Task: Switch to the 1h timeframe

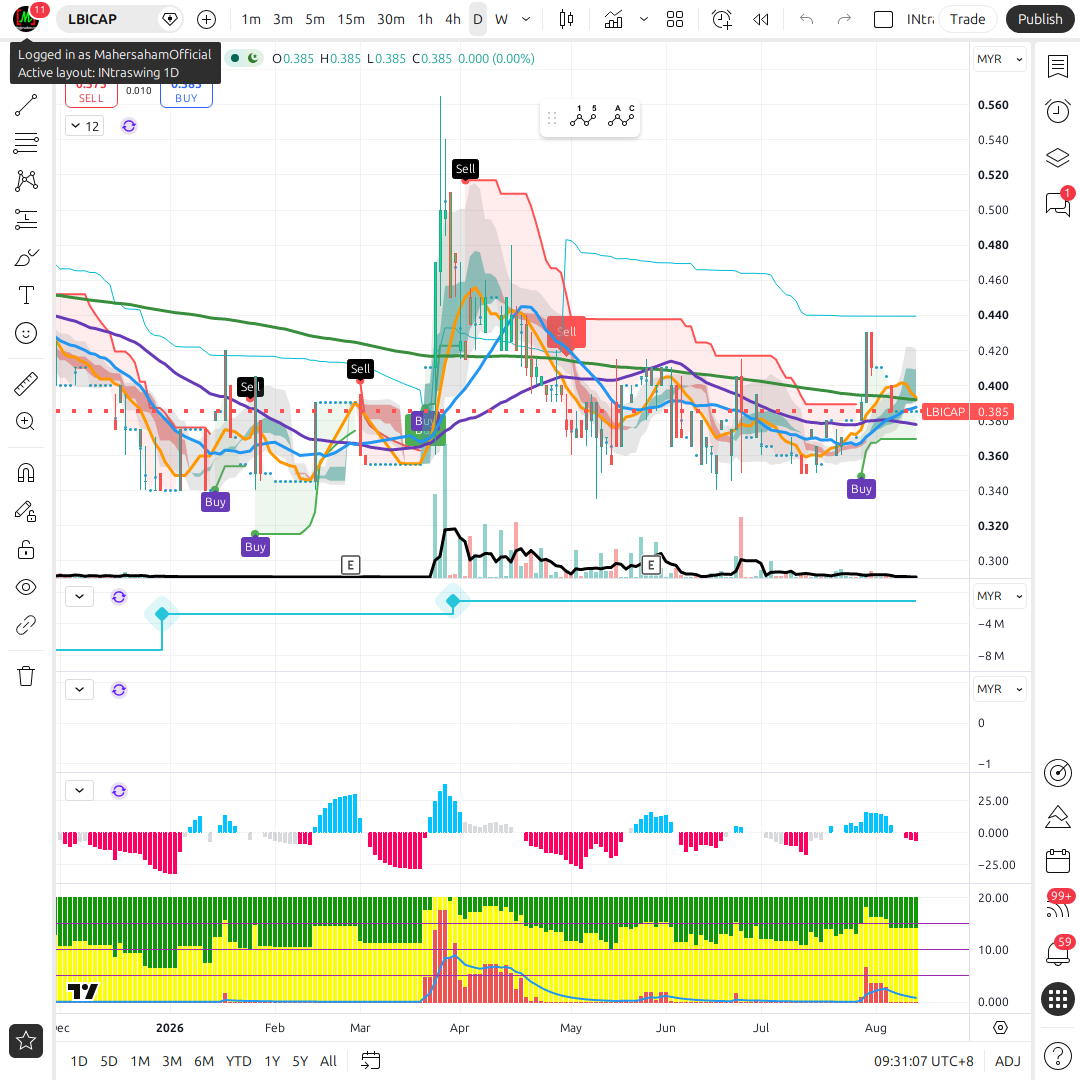Action: pos(425,19)
